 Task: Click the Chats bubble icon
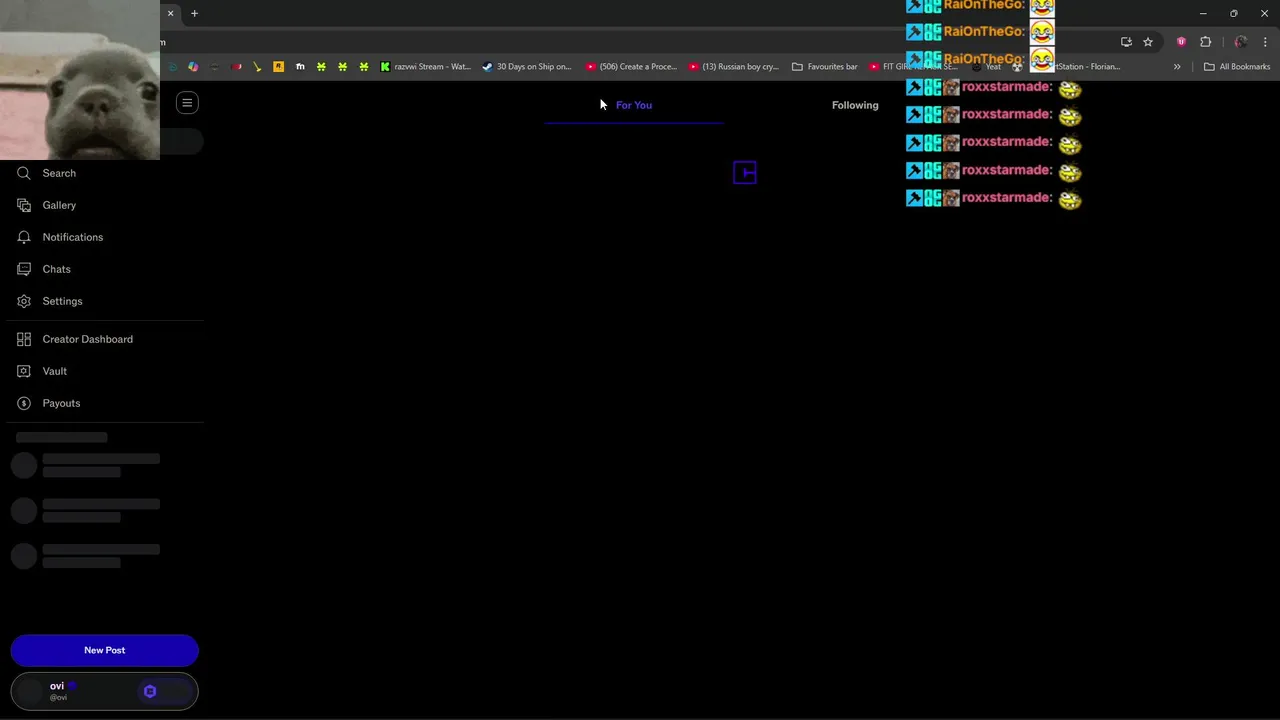click(x=24, y=269)
